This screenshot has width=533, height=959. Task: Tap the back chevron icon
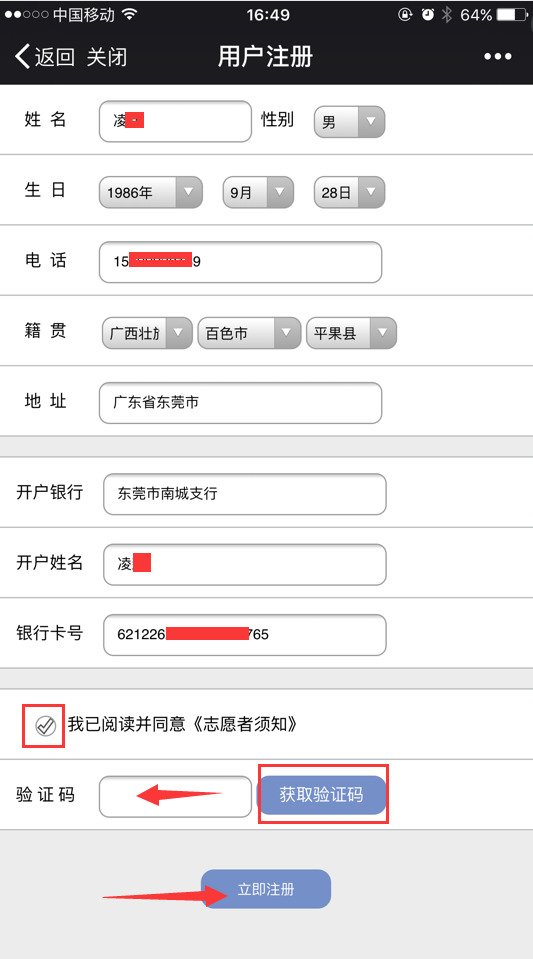(x=22, y=57)
